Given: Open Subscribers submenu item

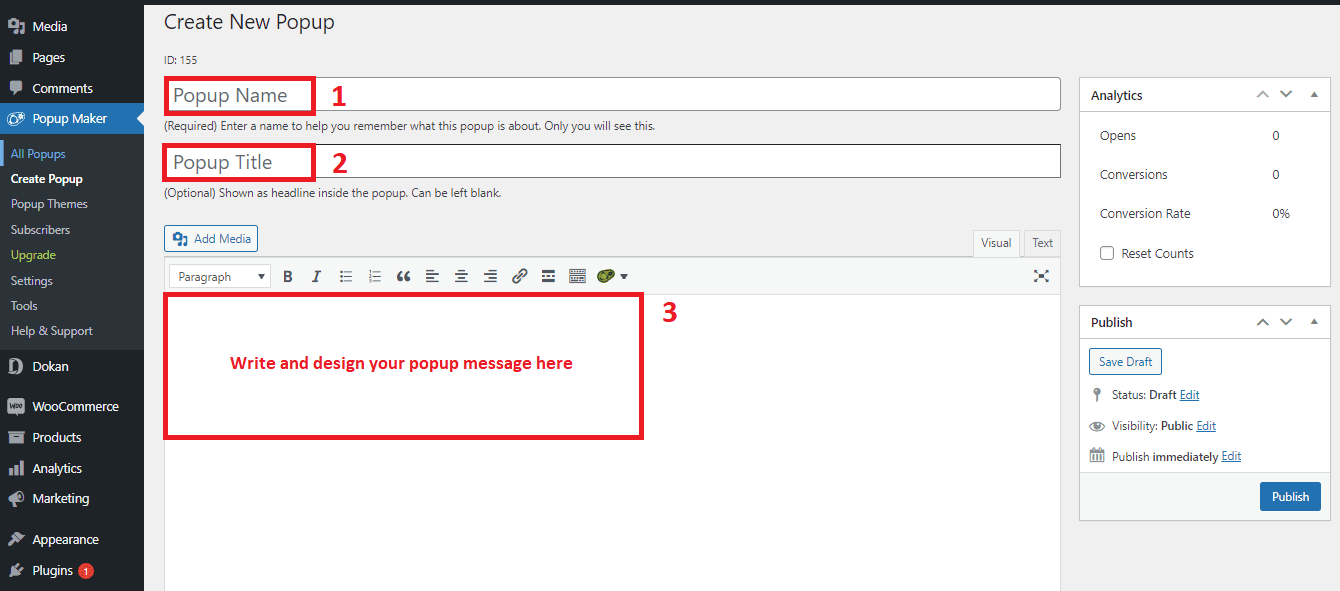Looking at the screenshot, I should pyautogui.click(x=40, y=230).
